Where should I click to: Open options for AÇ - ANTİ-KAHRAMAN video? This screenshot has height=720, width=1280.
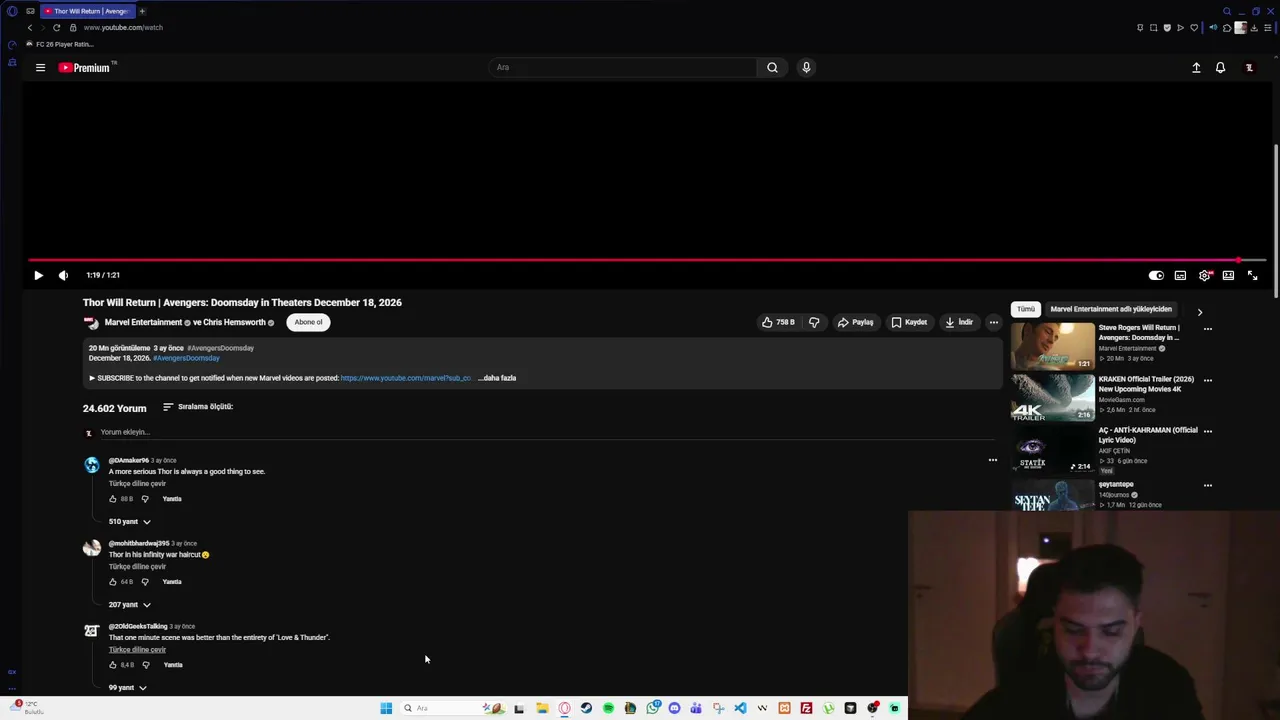1208,431
